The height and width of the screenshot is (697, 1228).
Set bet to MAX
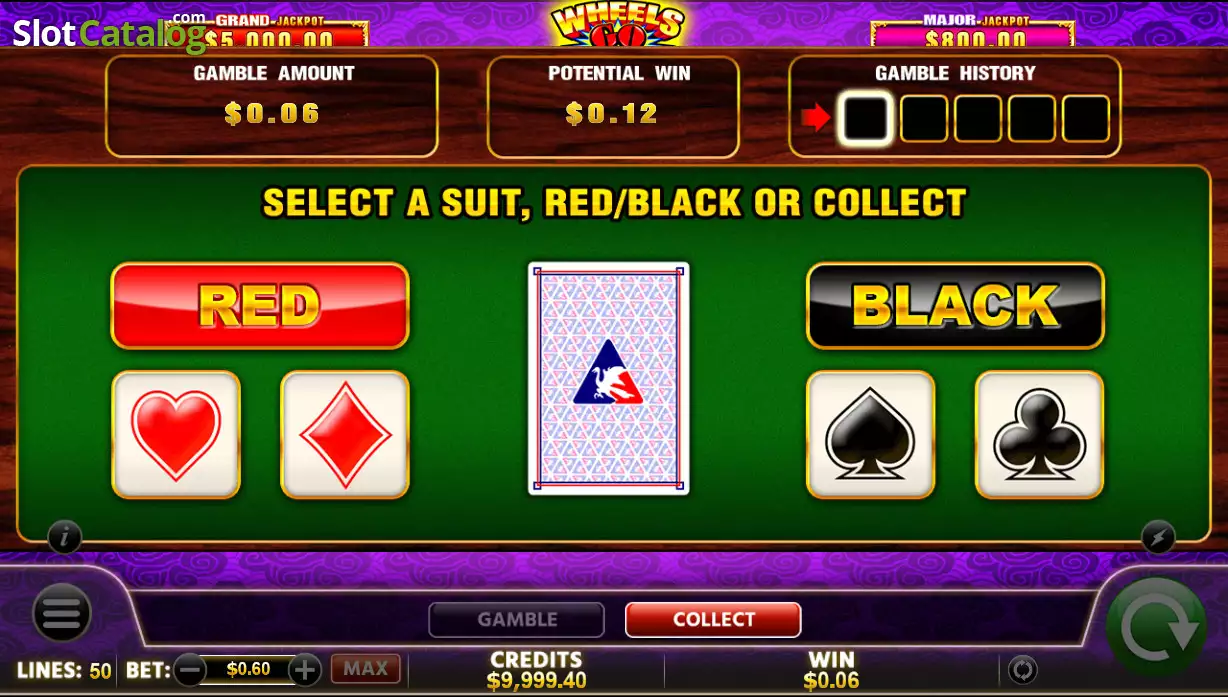(366, 668)
